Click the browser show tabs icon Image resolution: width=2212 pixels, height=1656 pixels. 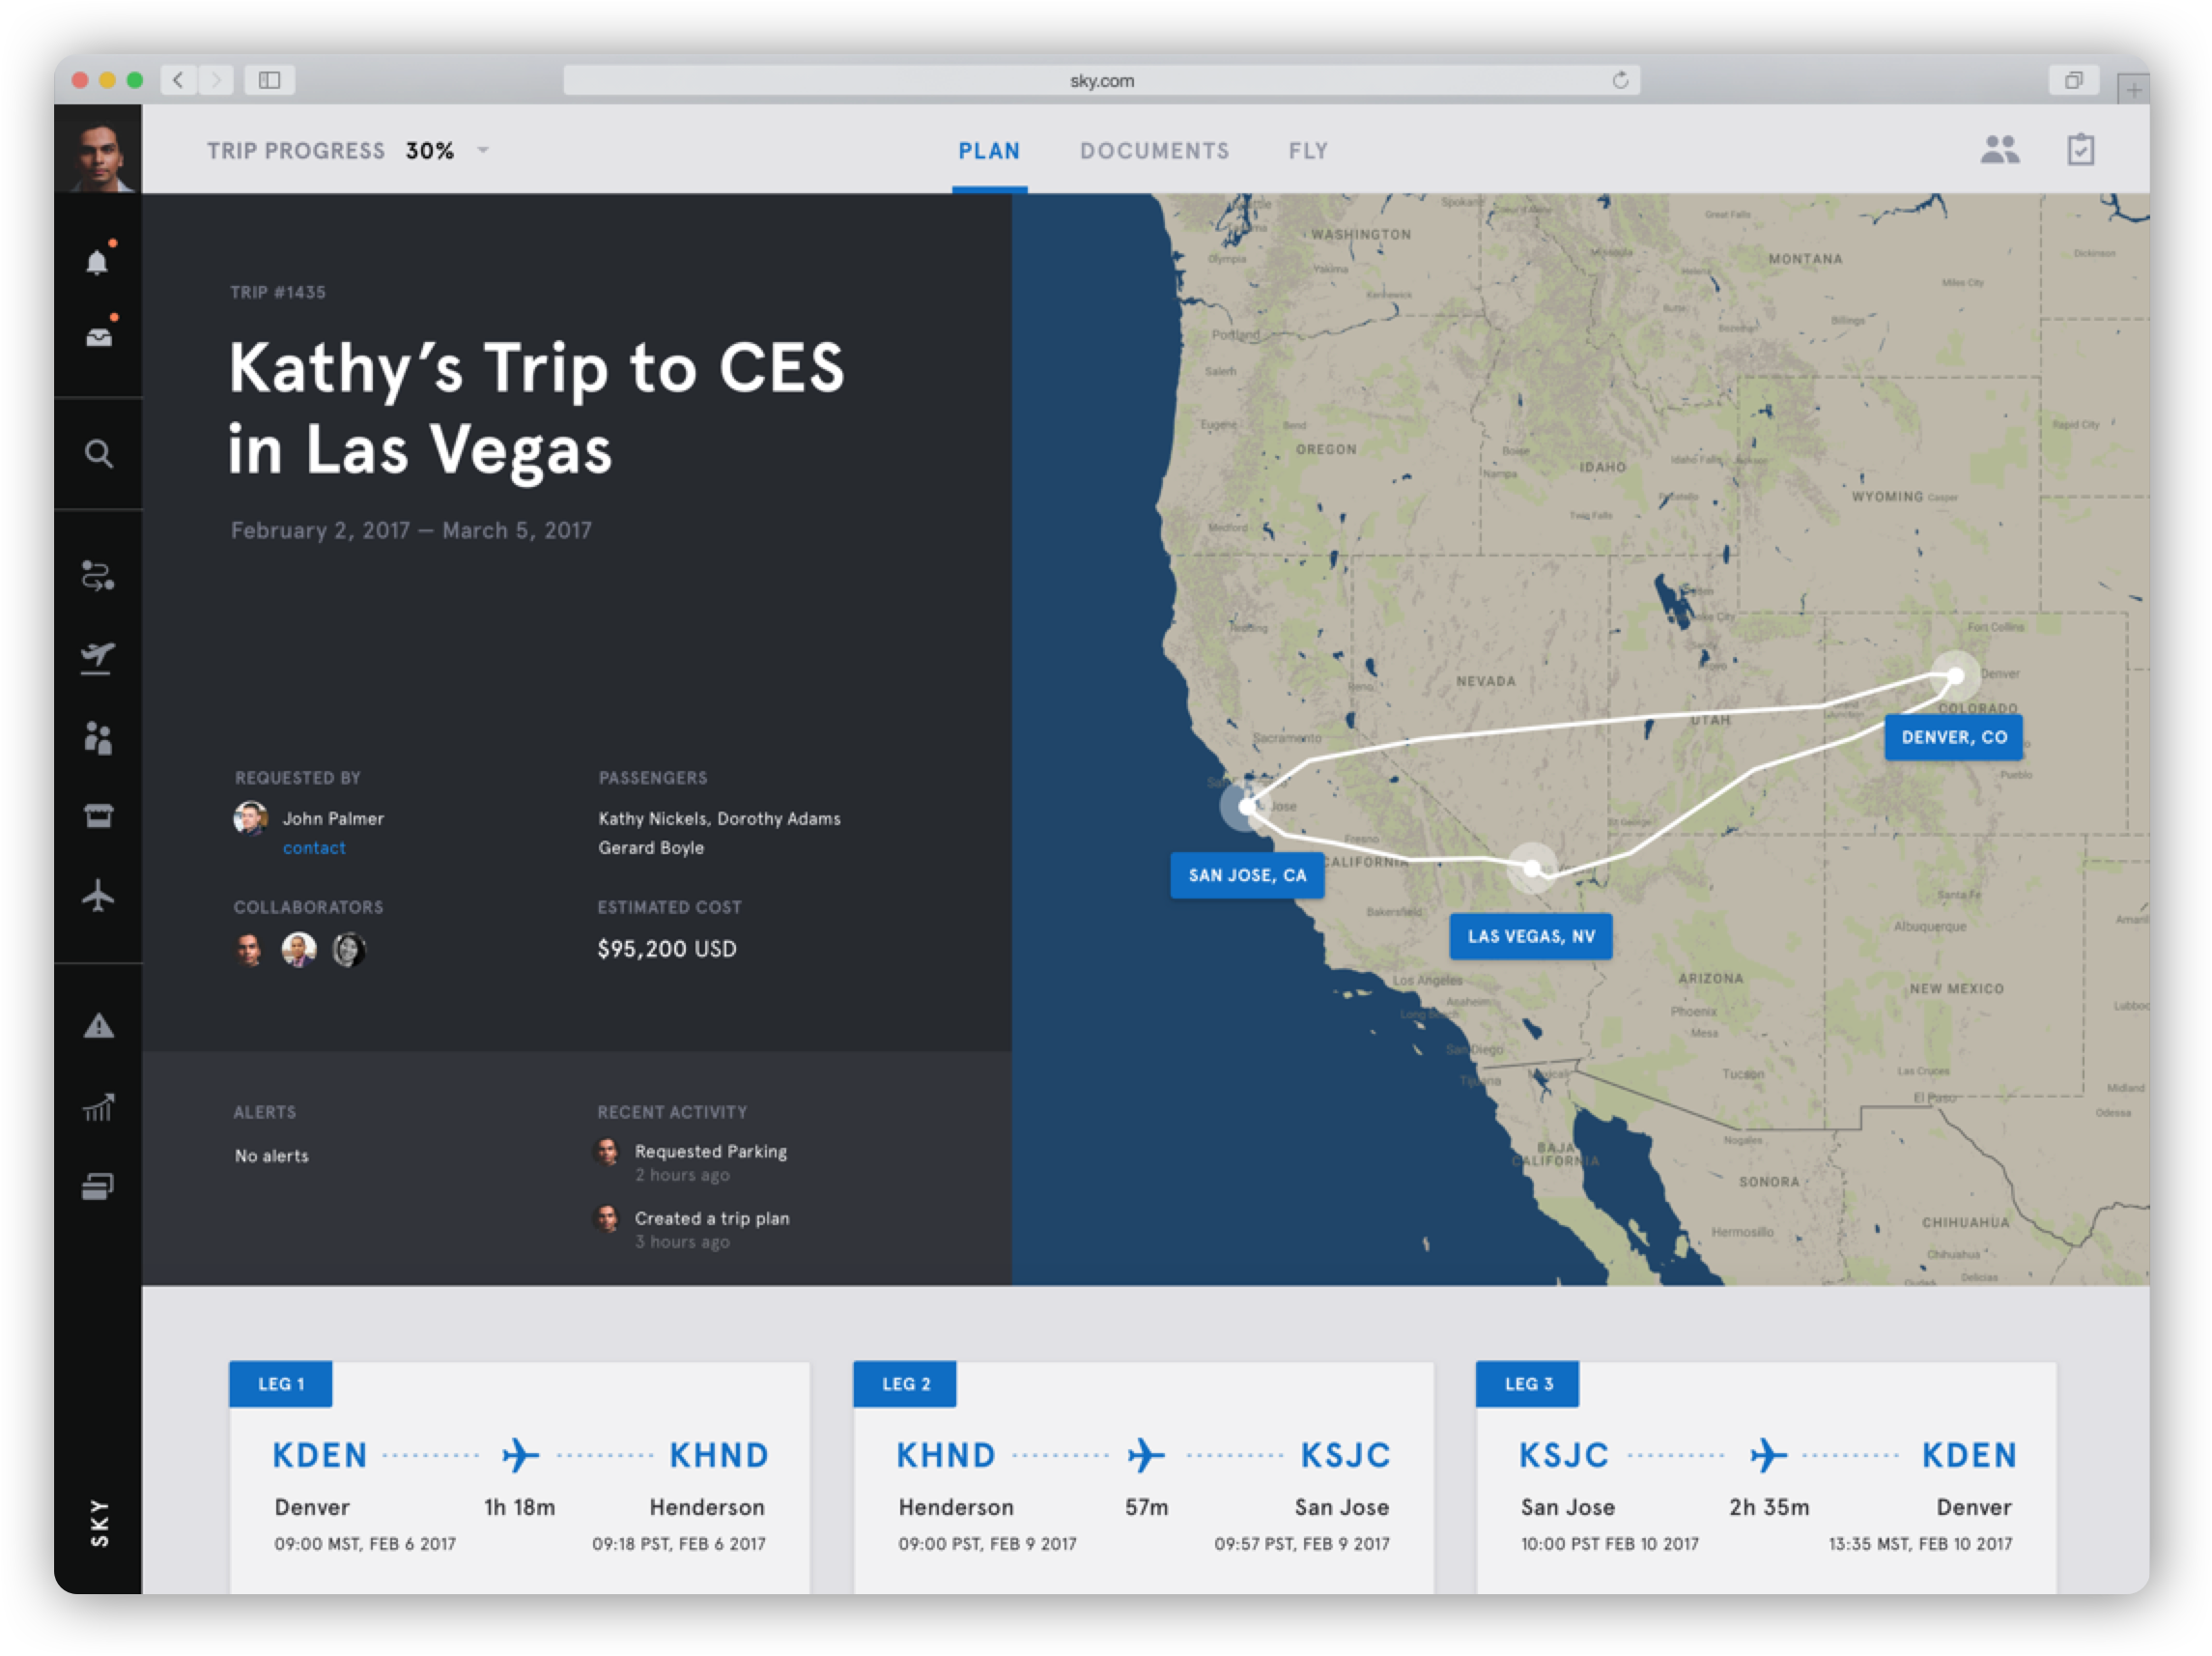[x=2074, y=80]
